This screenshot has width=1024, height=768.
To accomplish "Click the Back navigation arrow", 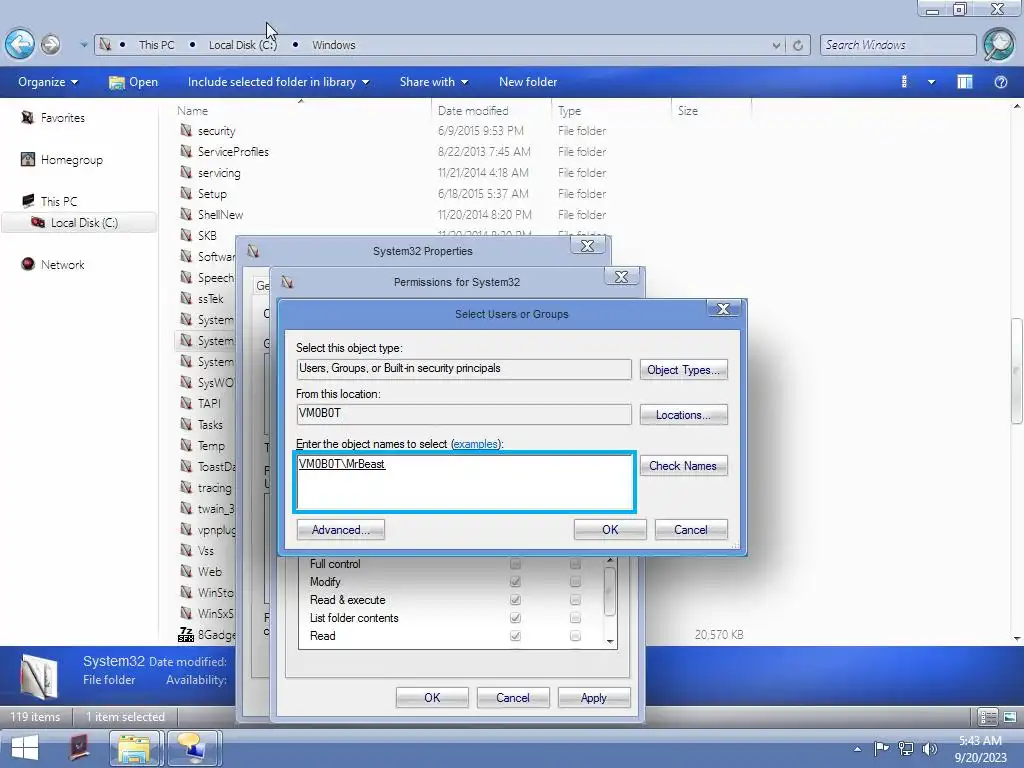I will pyautogui.click(x=20, y=44).
